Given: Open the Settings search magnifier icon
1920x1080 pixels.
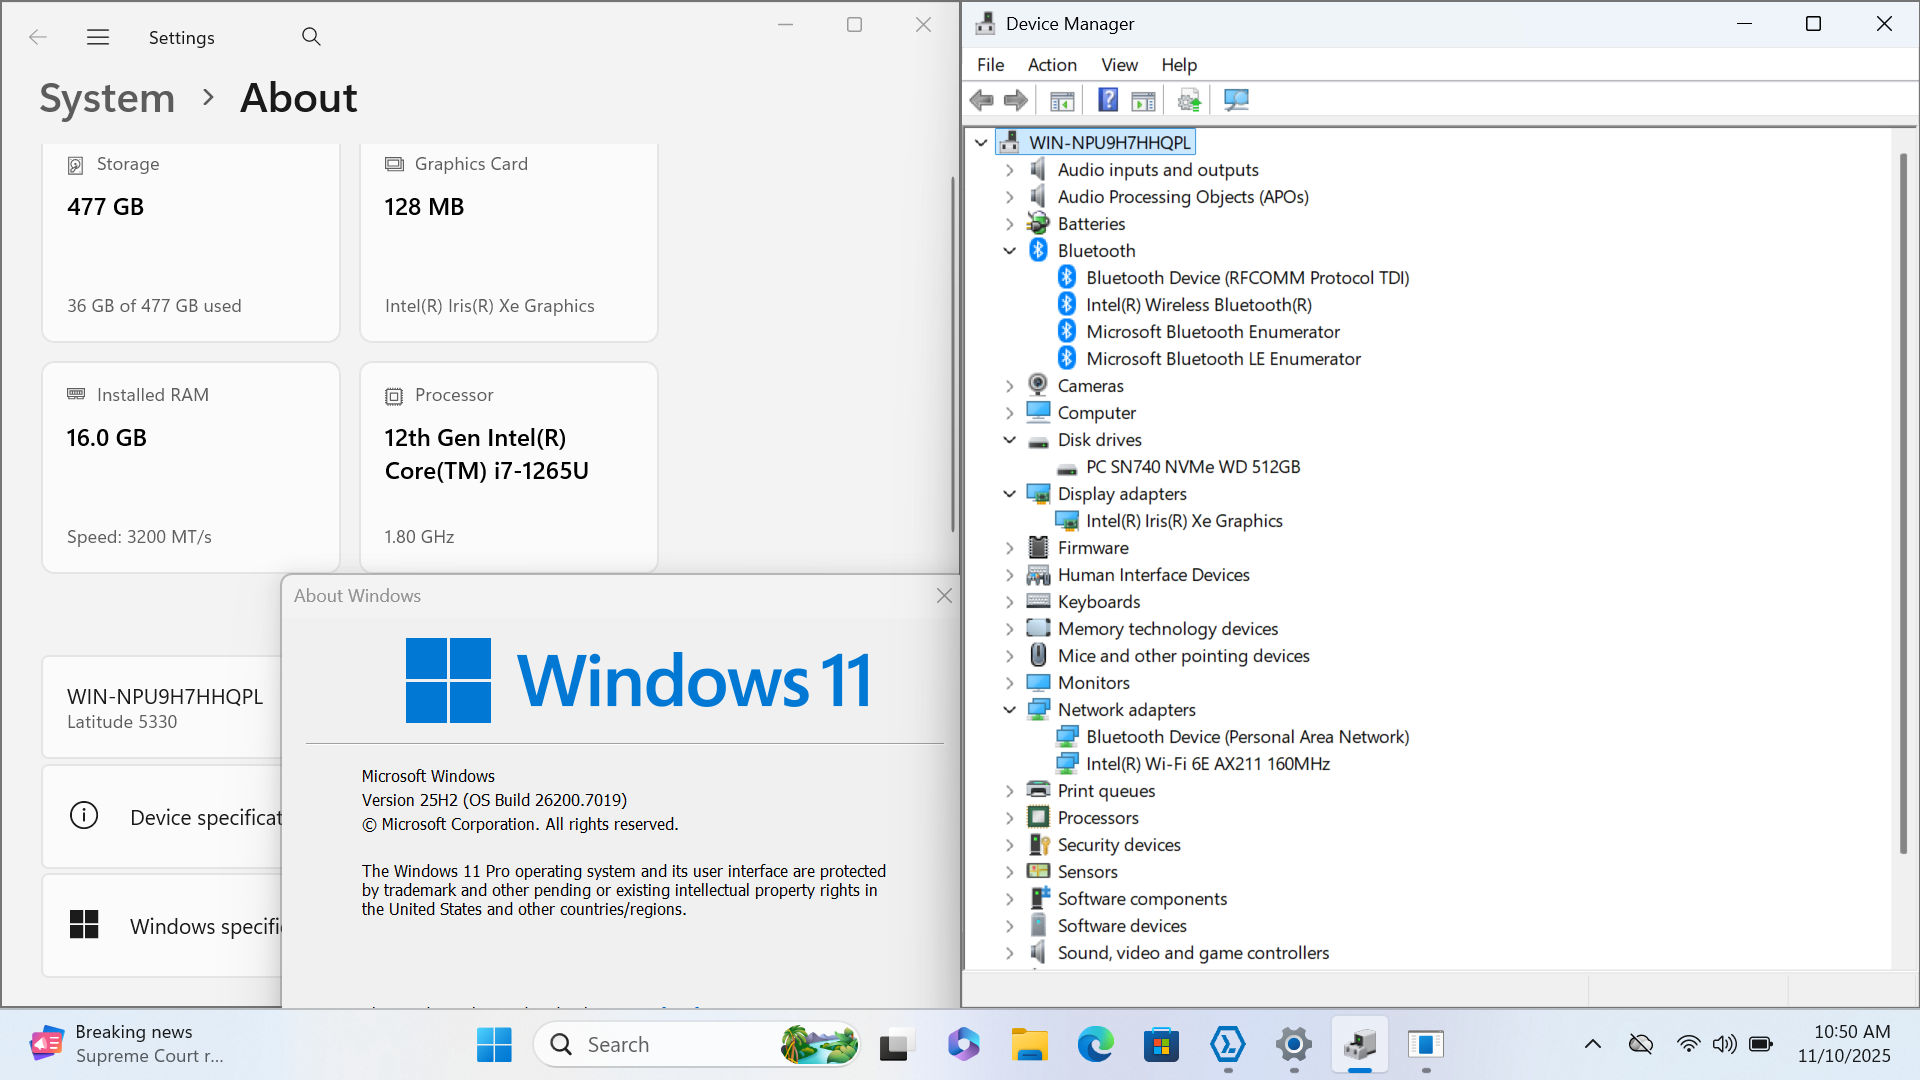Looking at the screenshot, I should (x=311, y=37).
